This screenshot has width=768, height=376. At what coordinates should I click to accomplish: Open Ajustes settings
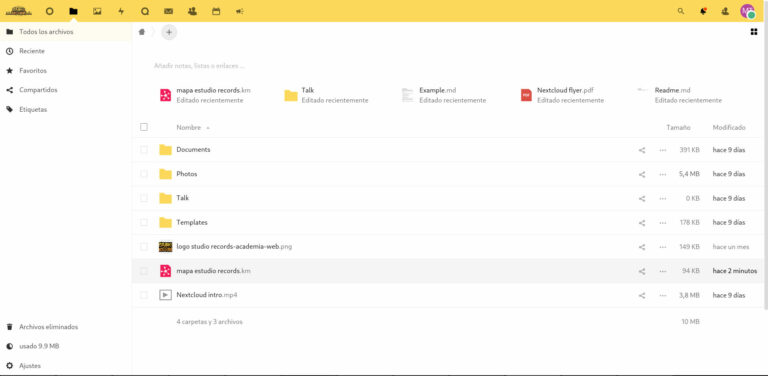pyautogui.click(x=66, y=366)
